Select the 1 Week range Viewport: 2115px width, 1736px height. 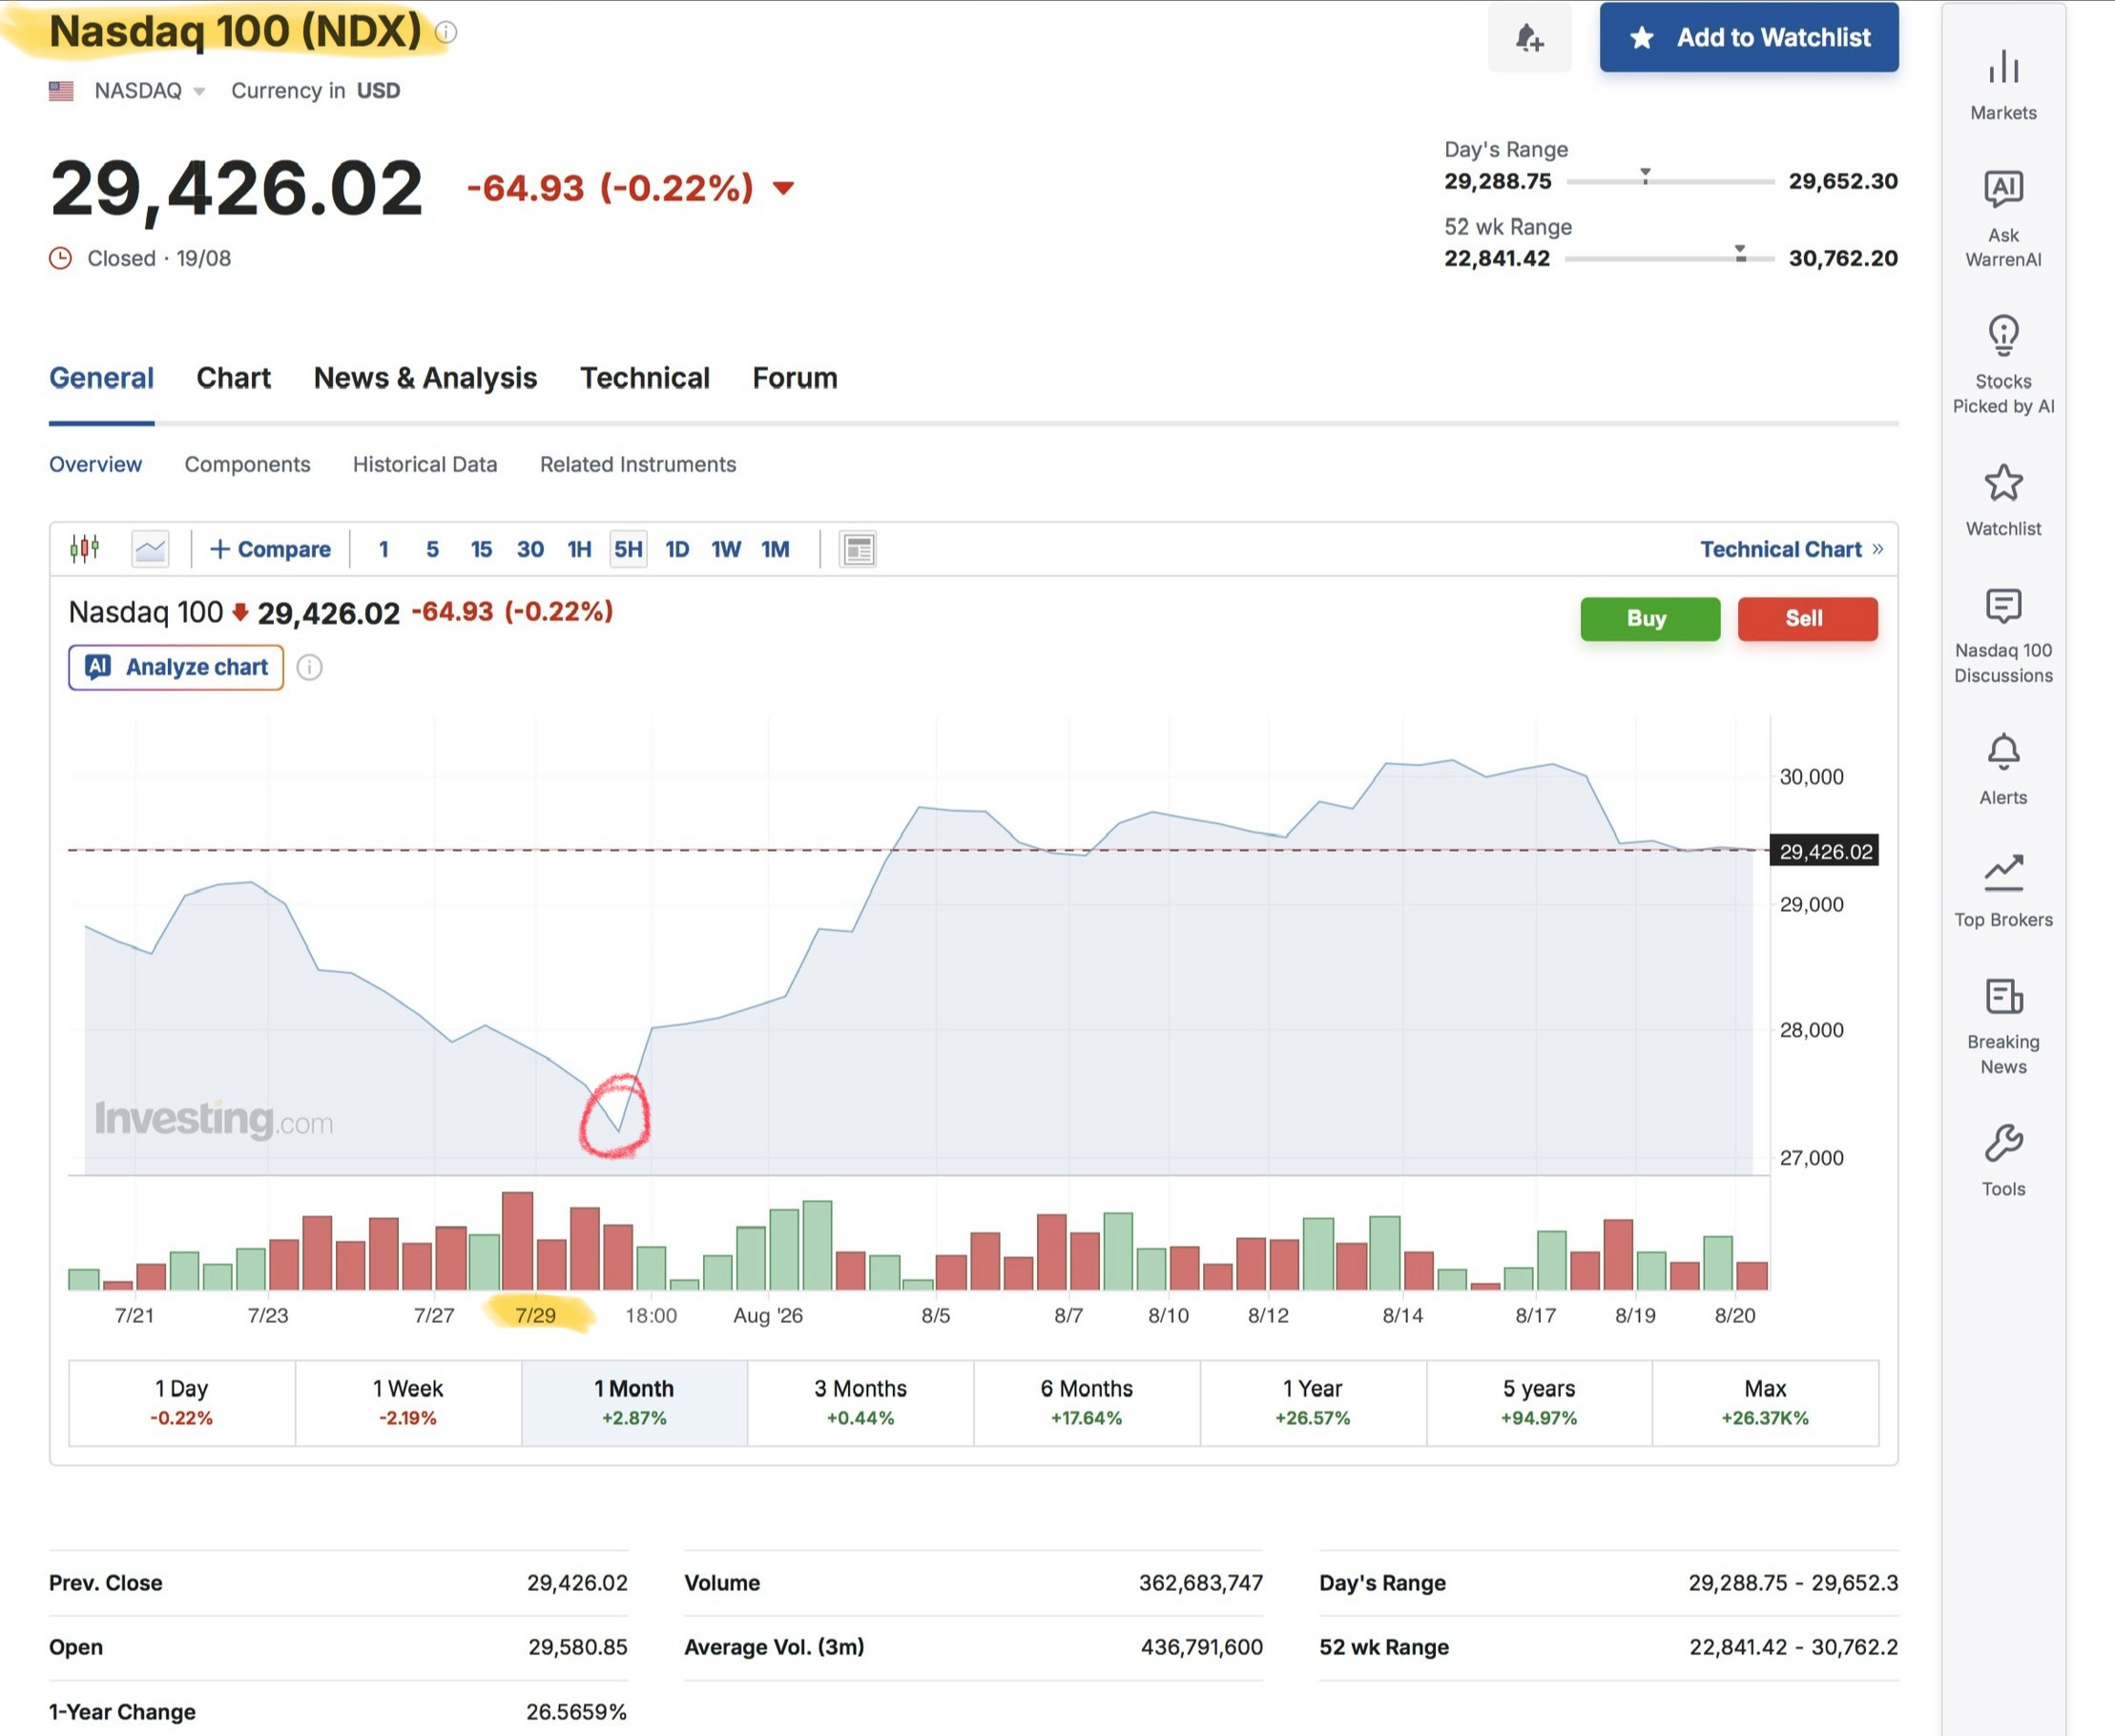(408, 1402)
